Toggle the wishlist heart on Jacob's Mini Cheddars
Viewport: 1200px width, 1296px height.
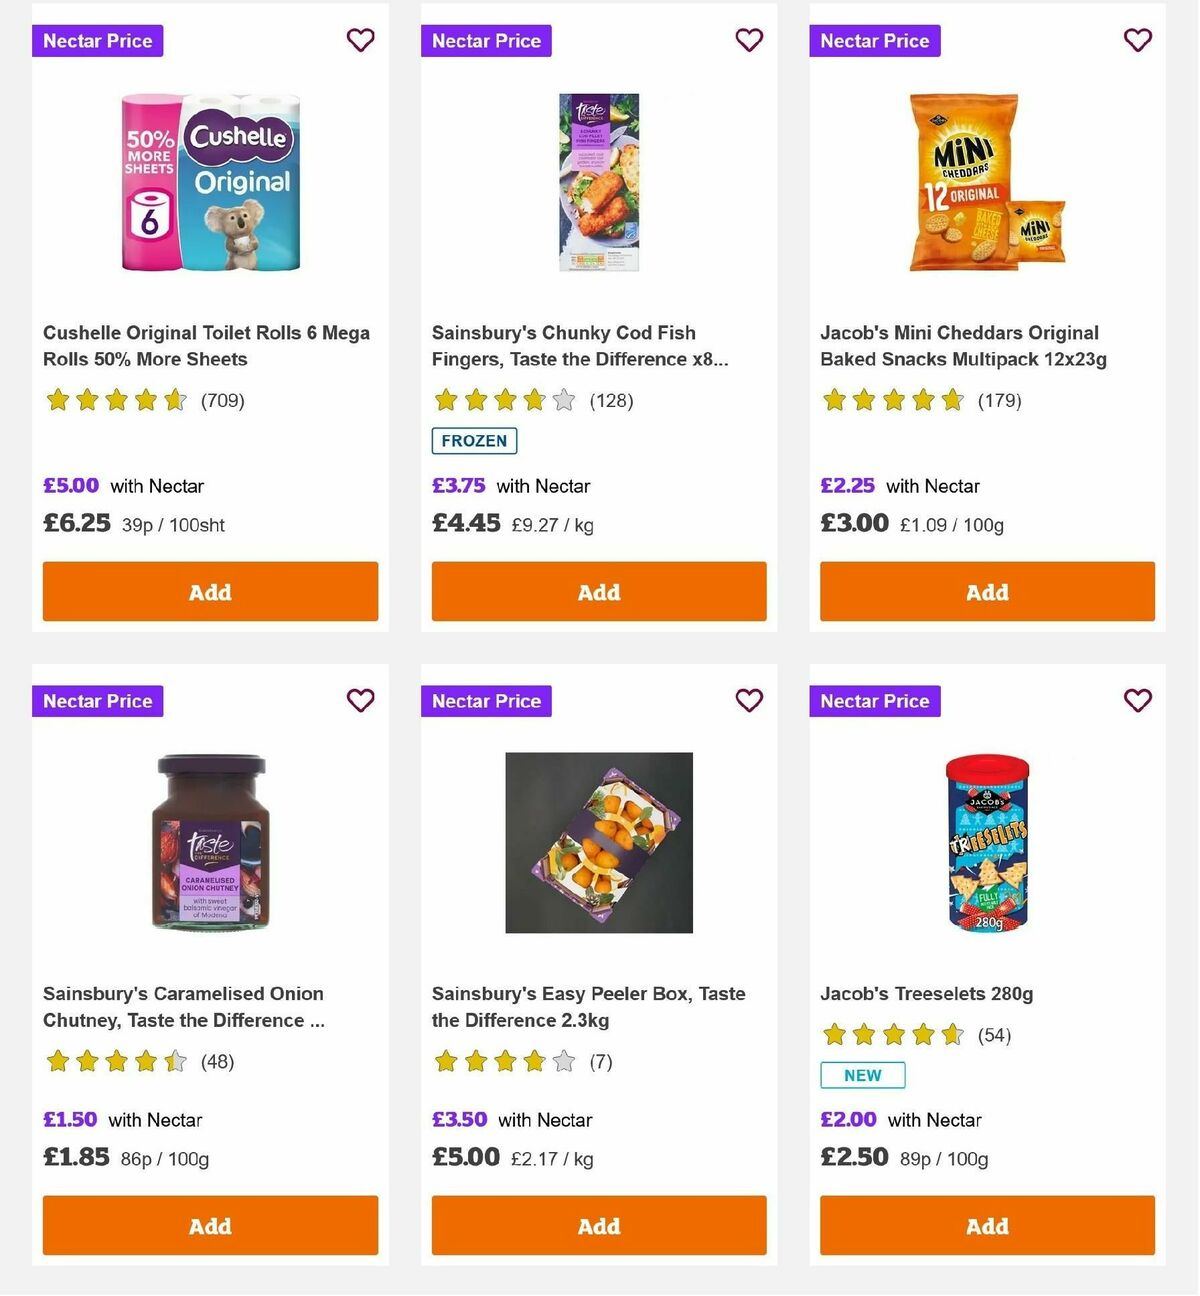1137,40
